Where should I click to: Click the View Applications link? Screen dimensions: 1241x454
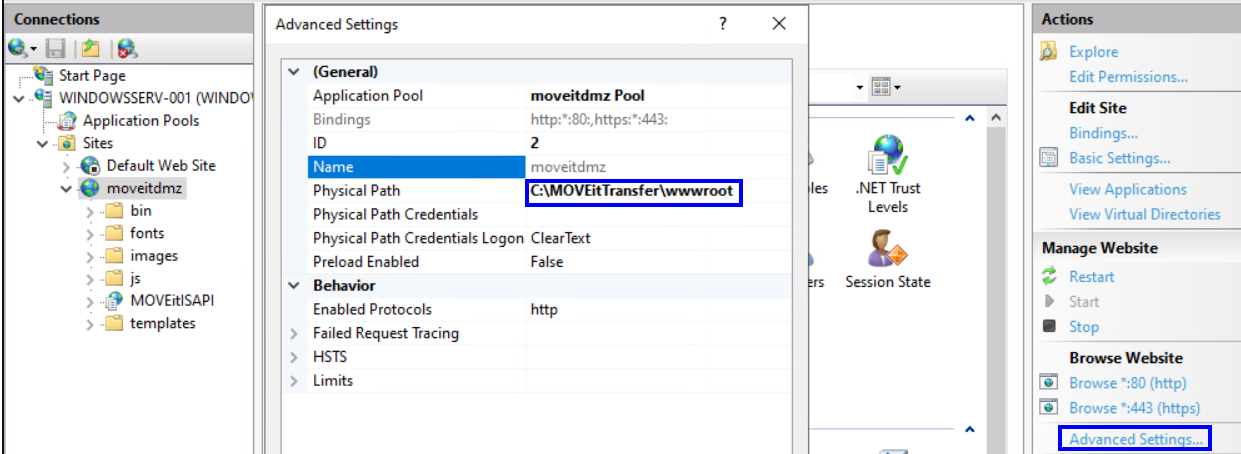click(x=1128, y=189)
